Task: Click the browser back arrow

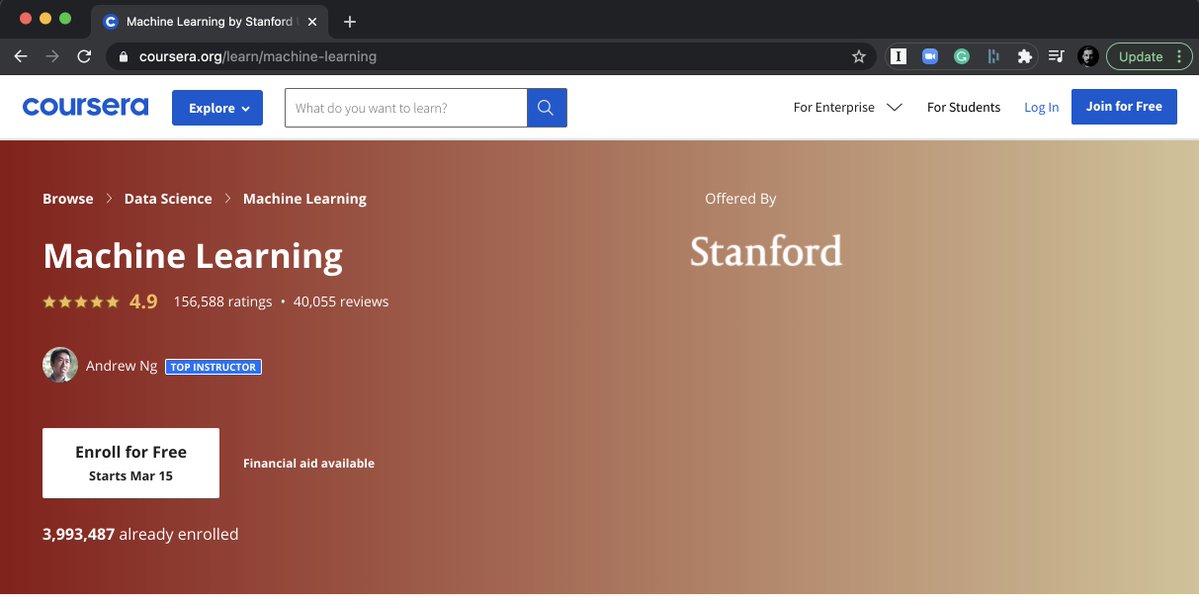Action: (x=20, y=56)
